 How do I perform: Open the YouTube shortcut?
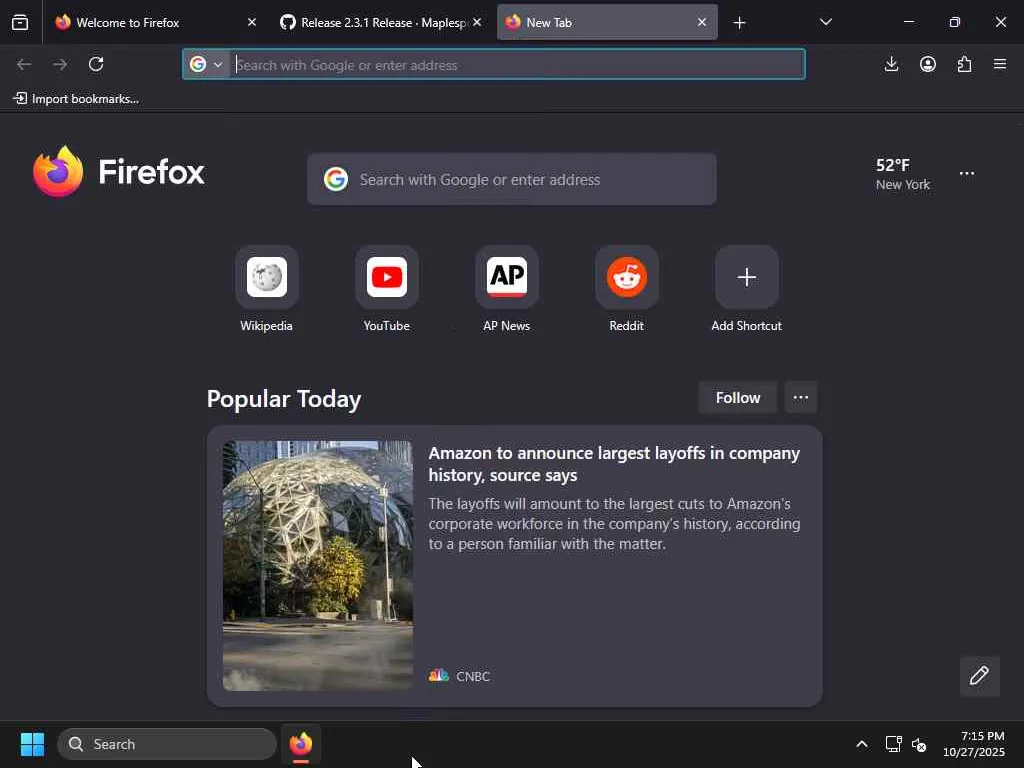387,289
